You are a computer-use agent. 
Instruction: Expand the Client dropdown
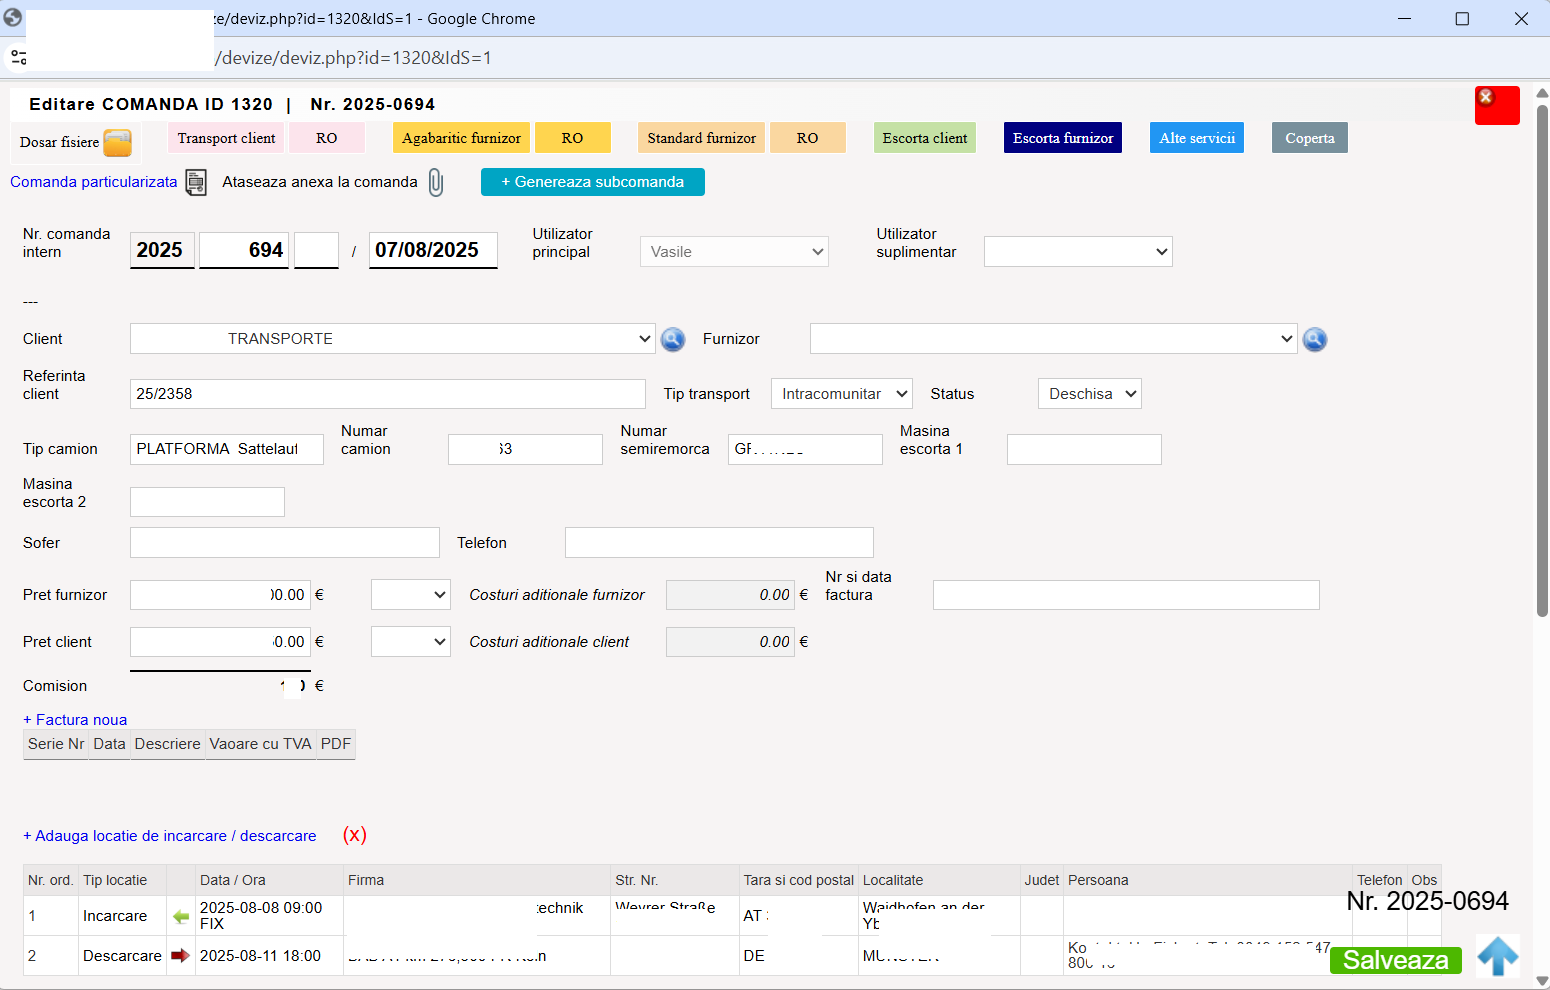click(392, 339)
